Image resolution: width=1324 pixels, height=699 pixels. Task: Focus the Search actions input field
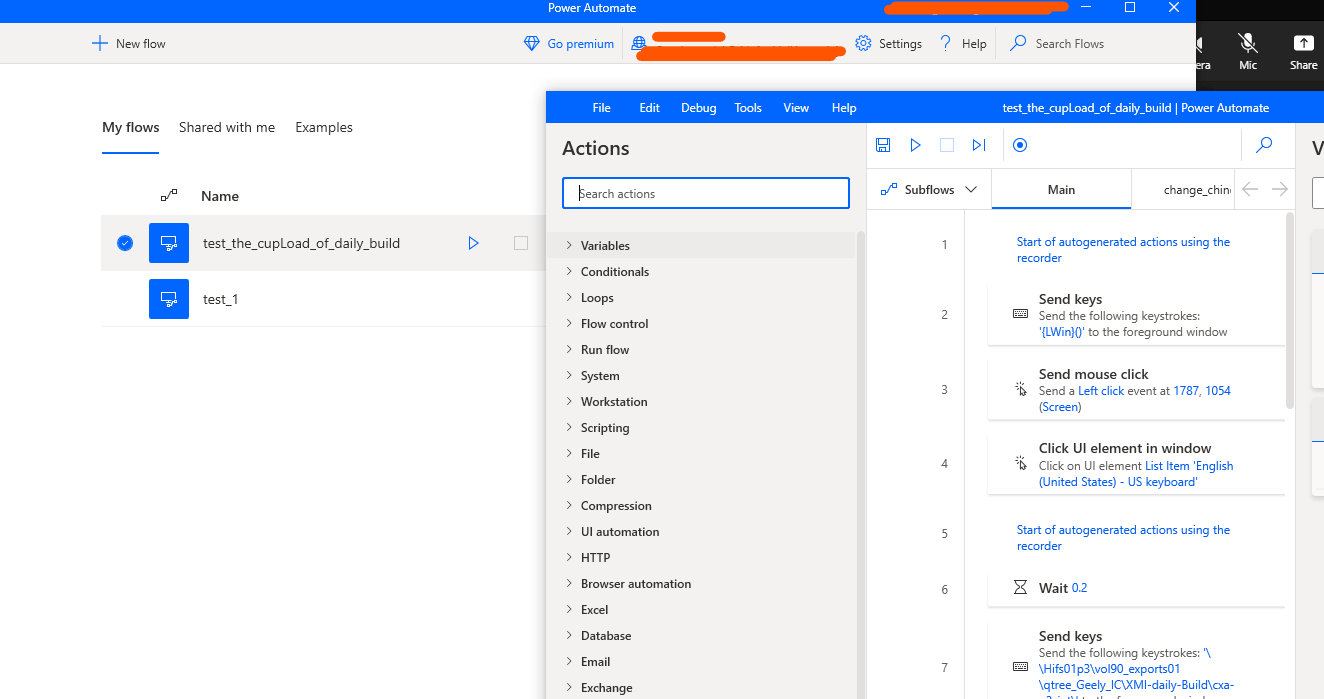(x=706, y=193)
